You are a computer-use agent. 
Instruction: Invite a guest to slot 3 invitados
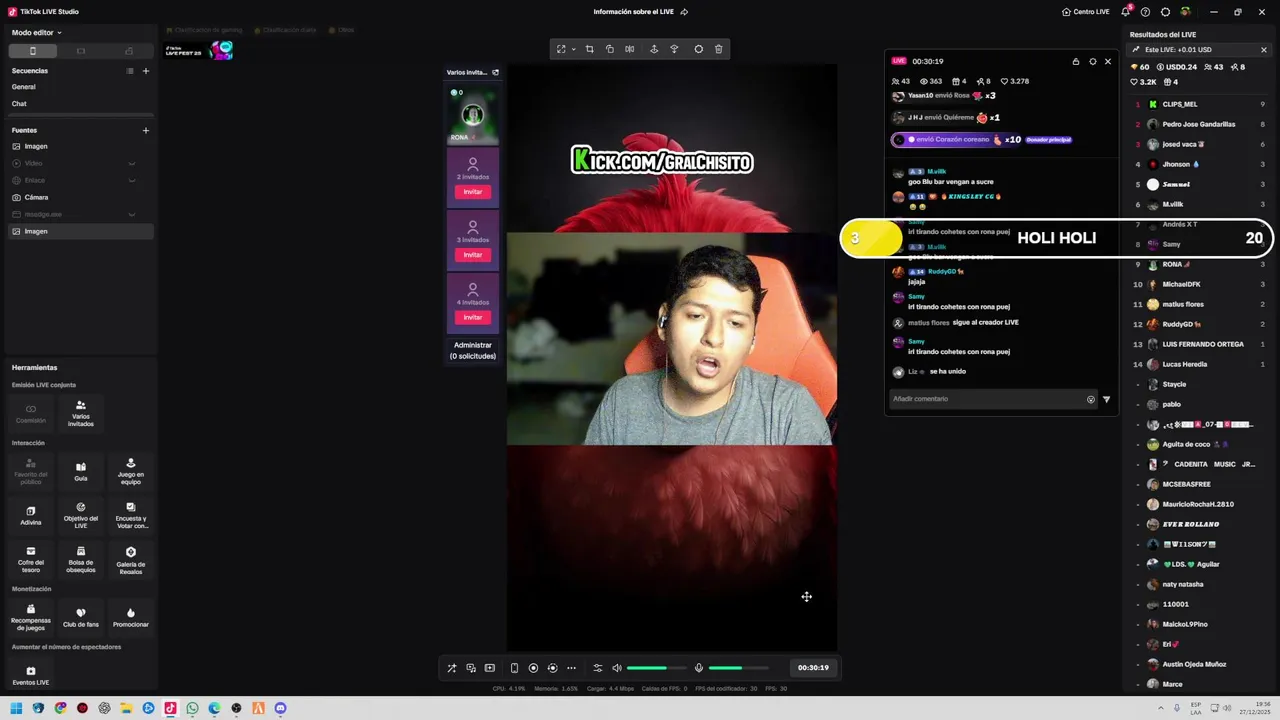pos(473,255)
